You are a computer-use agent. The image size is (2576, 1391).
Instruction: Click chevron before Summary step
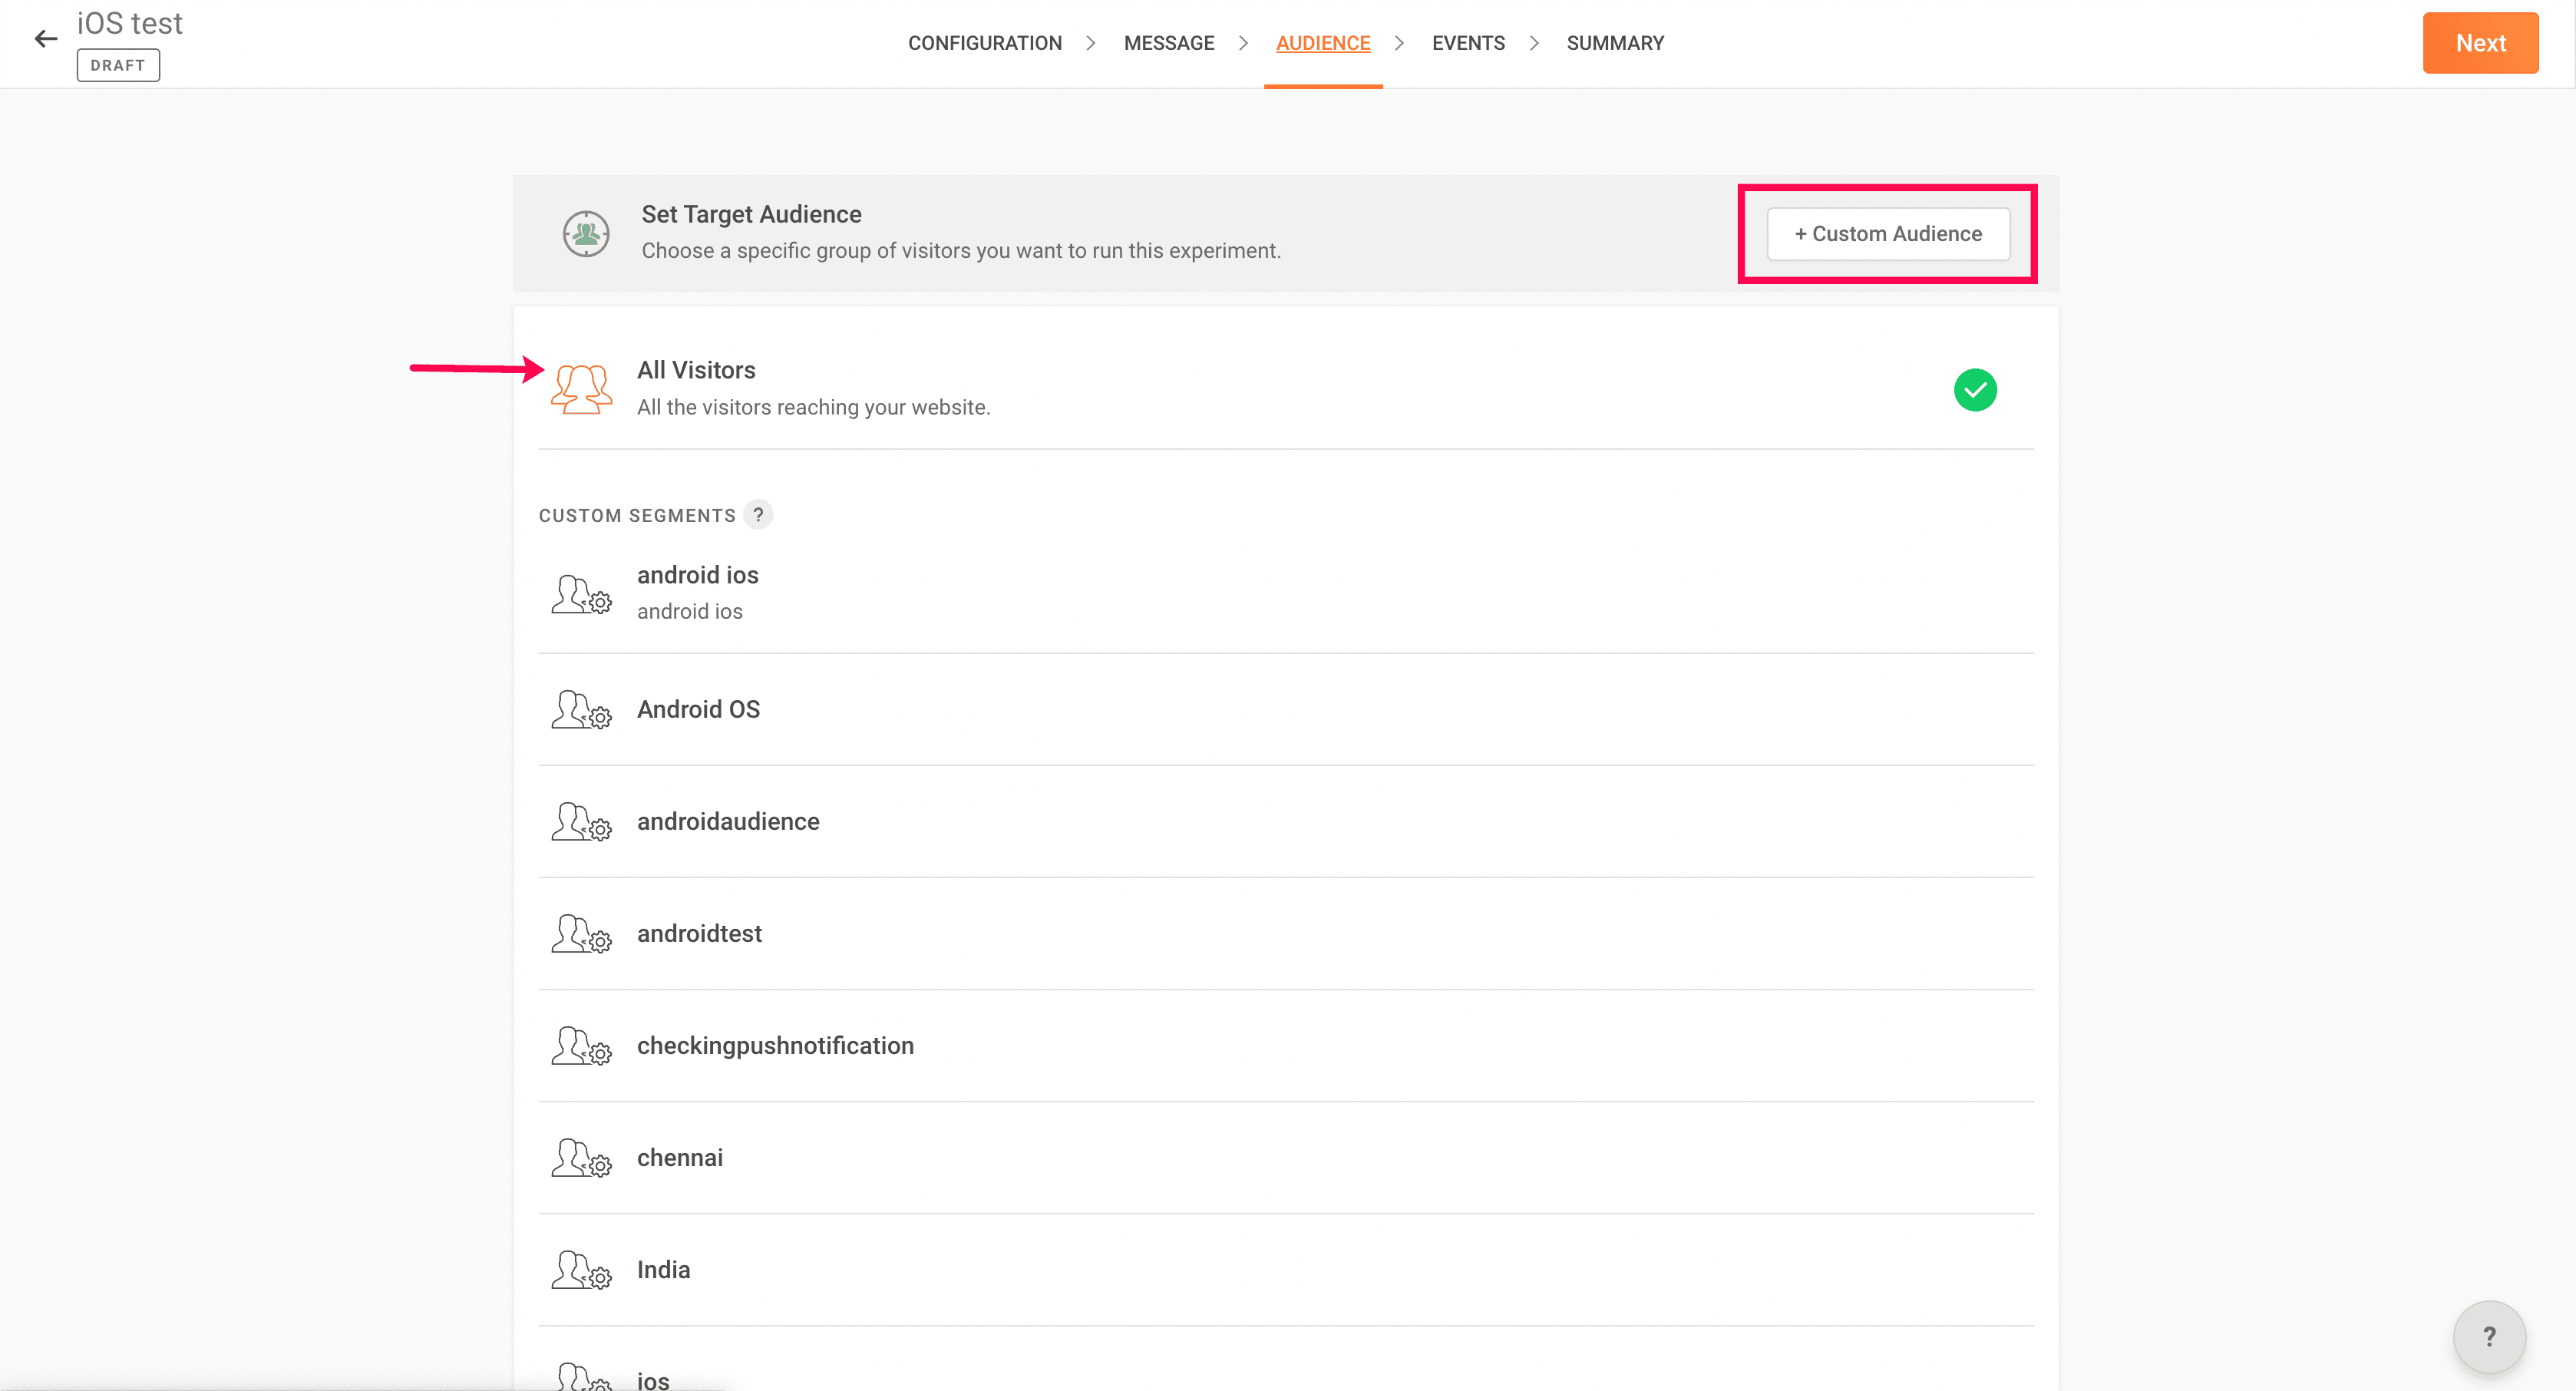tap(1534, 43)
